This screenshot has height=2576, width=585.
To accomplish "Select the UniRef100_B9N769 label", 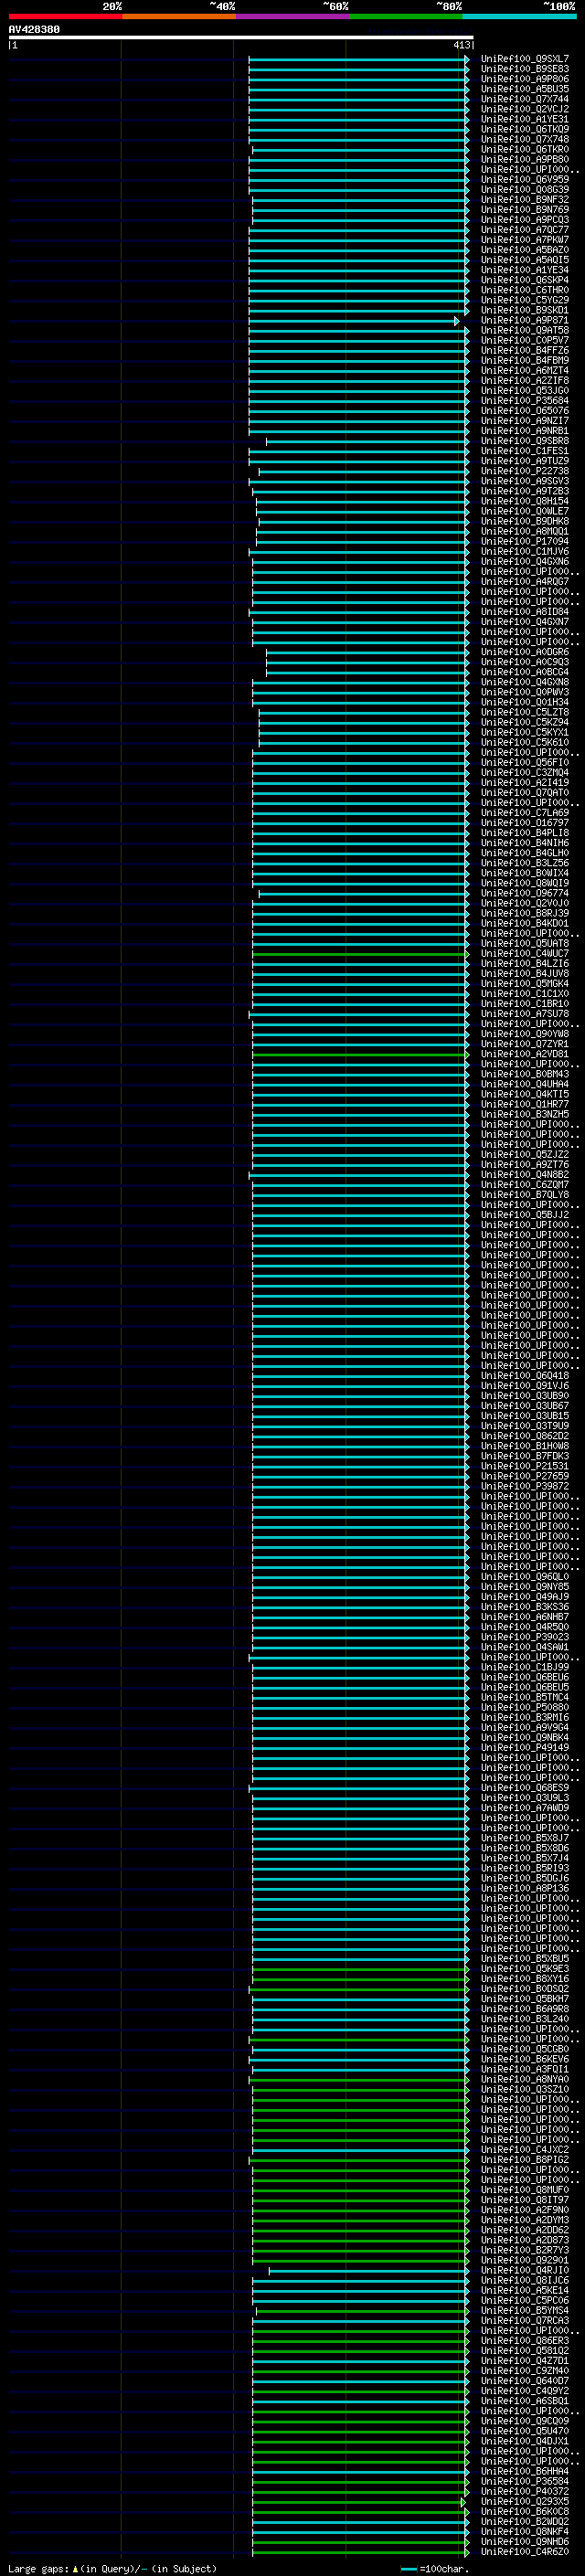I will (x=524, y=210).
